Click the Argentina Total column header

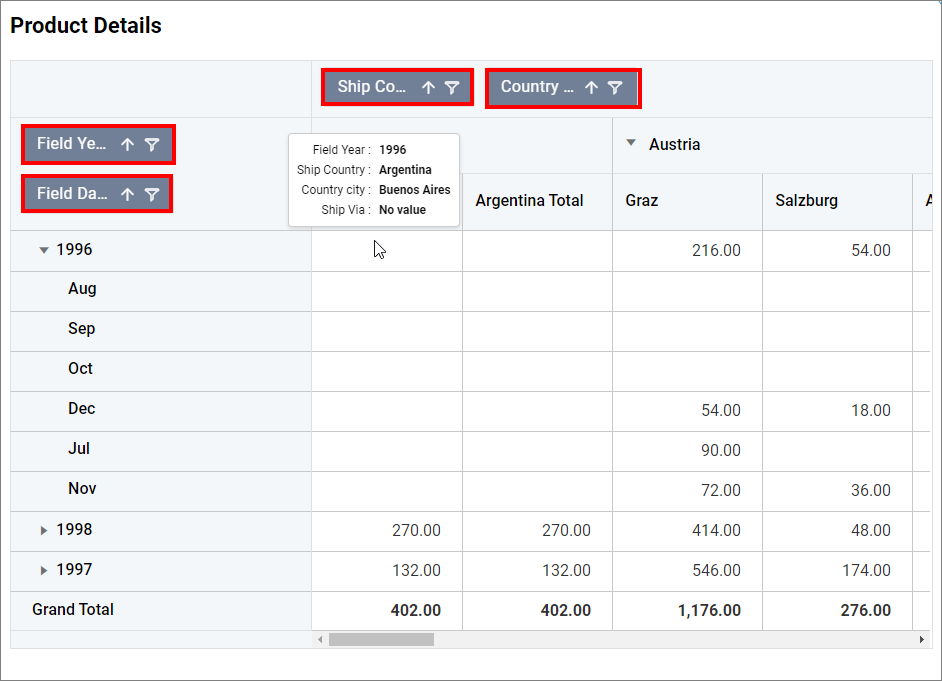click(x=529, y=201)
